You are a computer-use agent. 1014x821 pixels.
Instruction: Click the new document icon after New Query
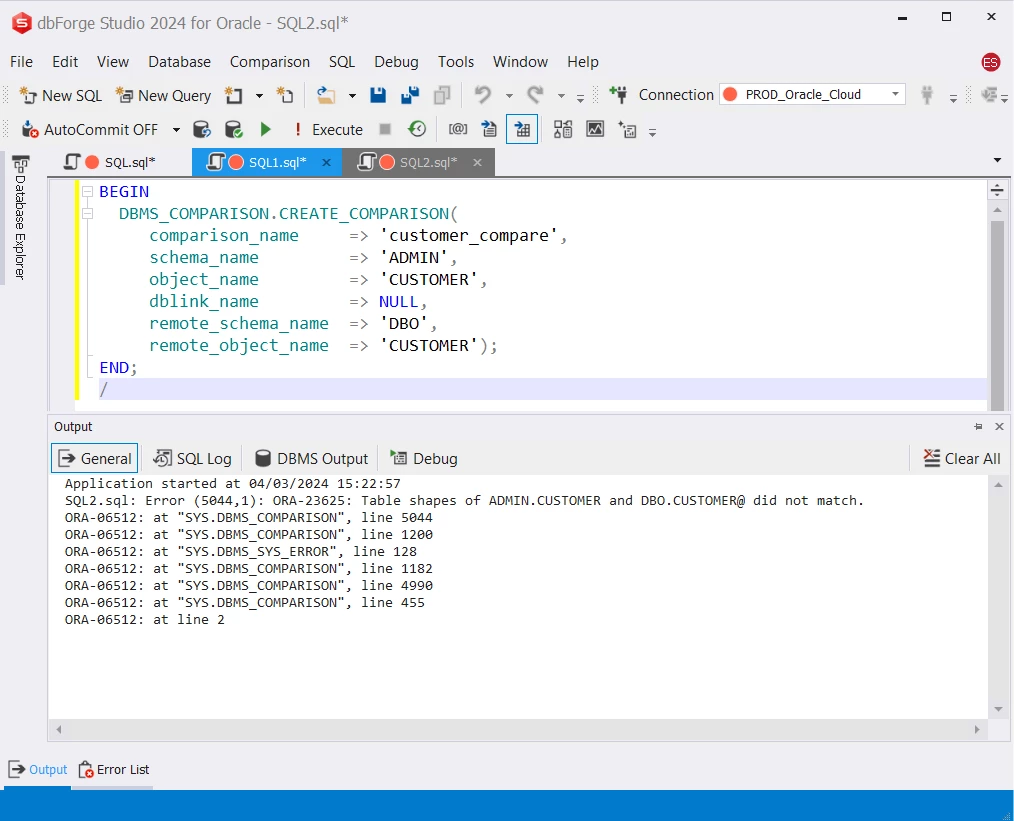tap(233, 96)
